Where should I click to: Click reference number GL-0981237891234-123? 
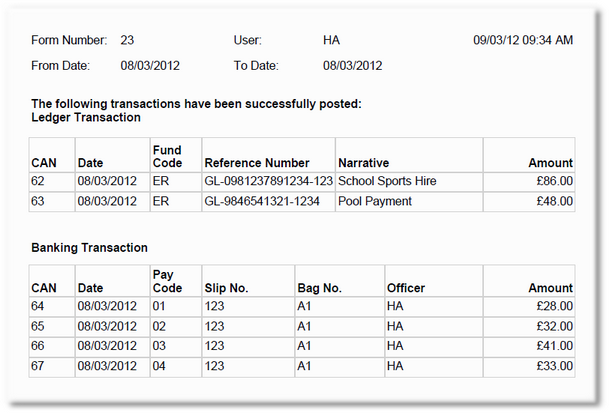click(x=267, y=181)
